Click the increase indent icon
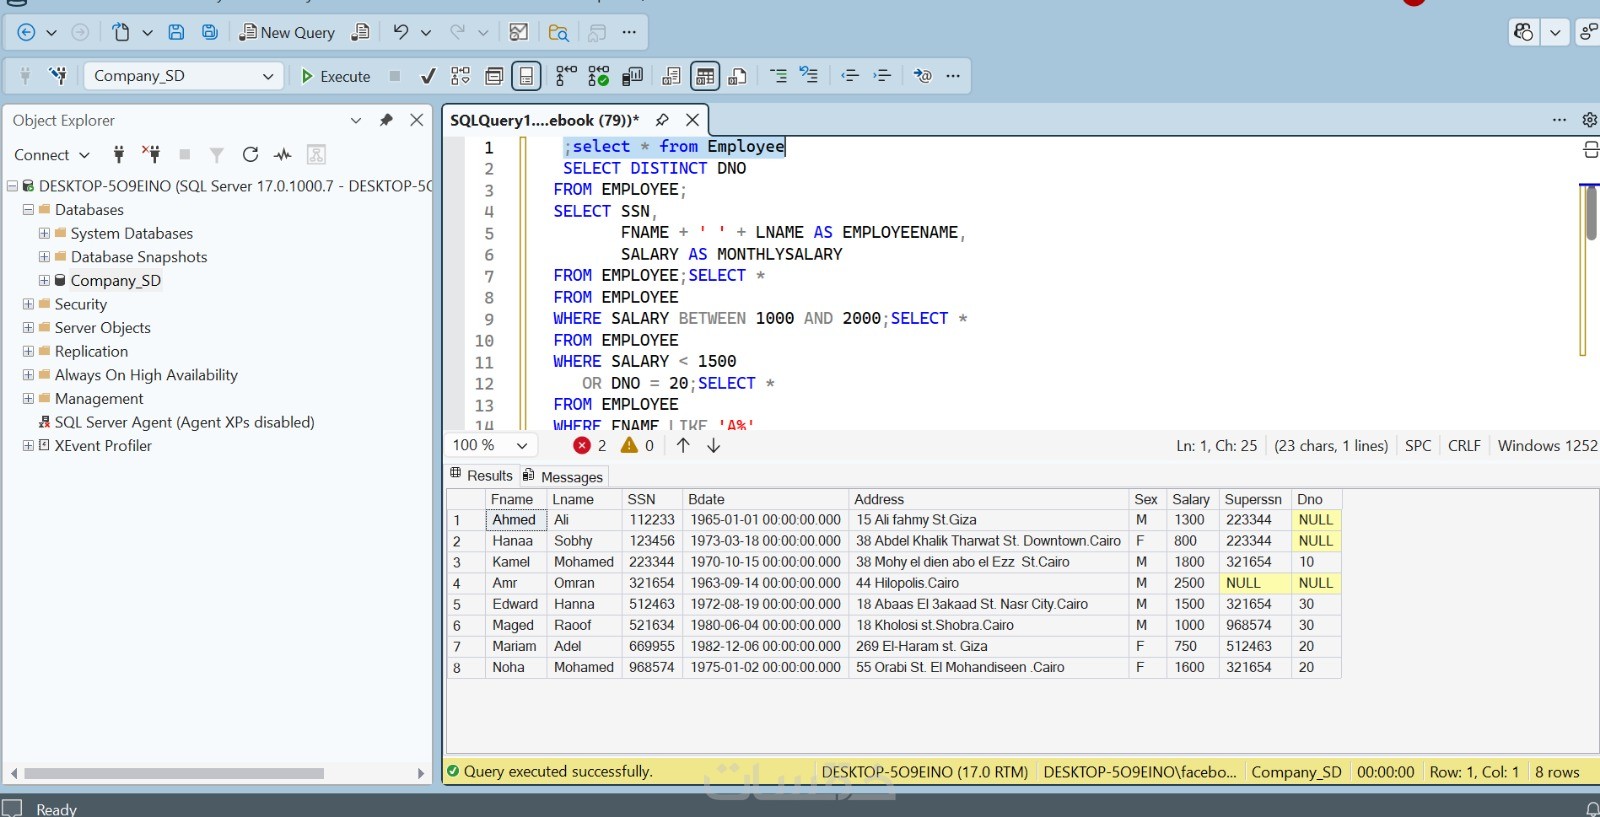 [x=882, y=76]
